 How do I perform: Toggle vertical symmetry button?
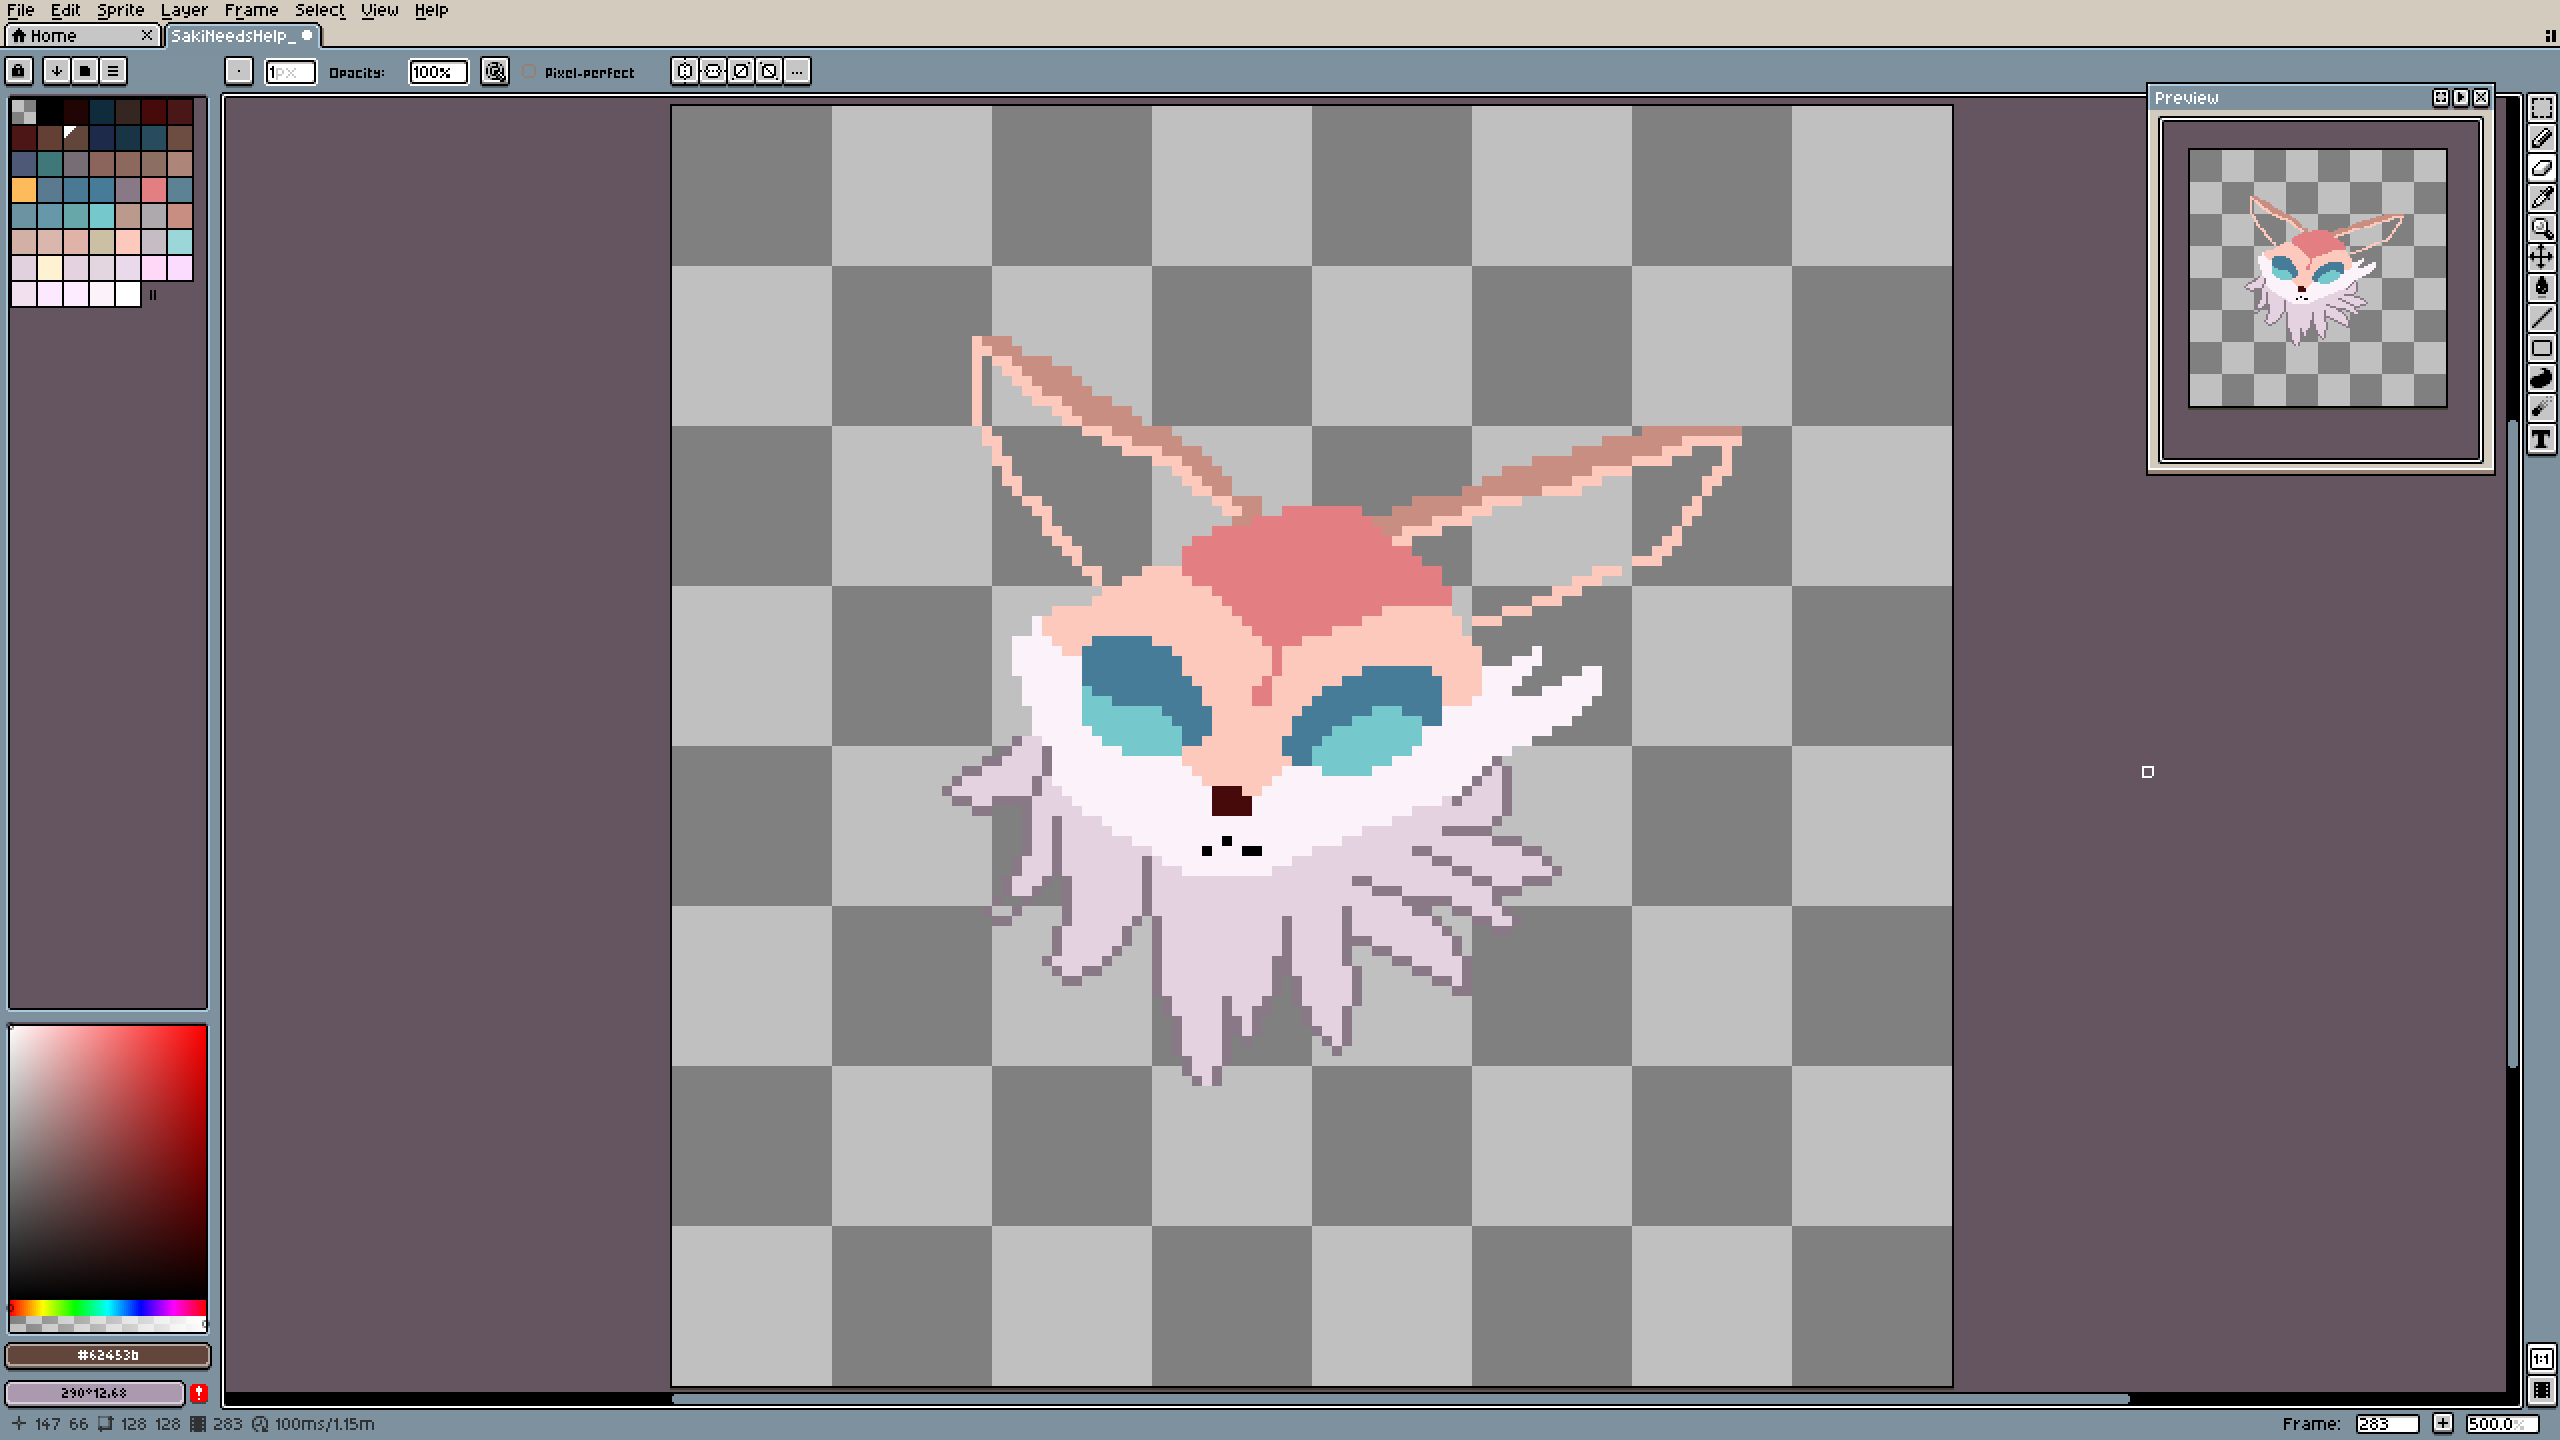click(713, 71)
